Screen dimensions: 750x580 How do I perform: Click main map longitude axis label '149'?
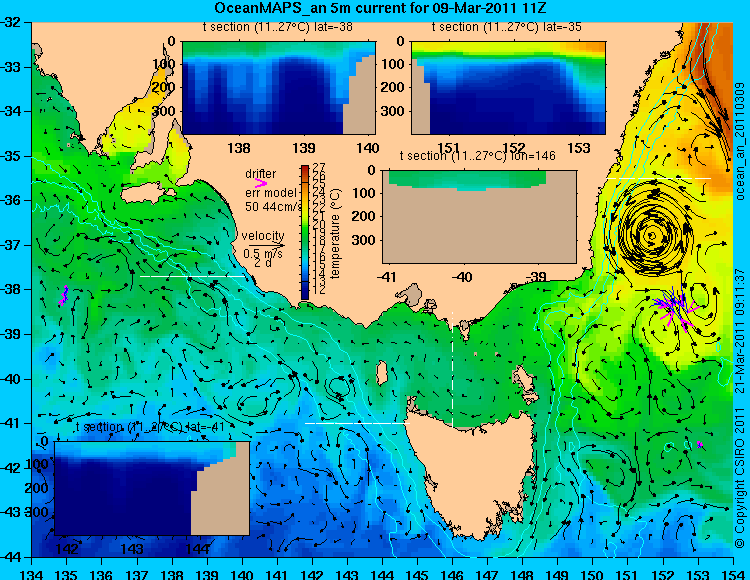[557, 574]
